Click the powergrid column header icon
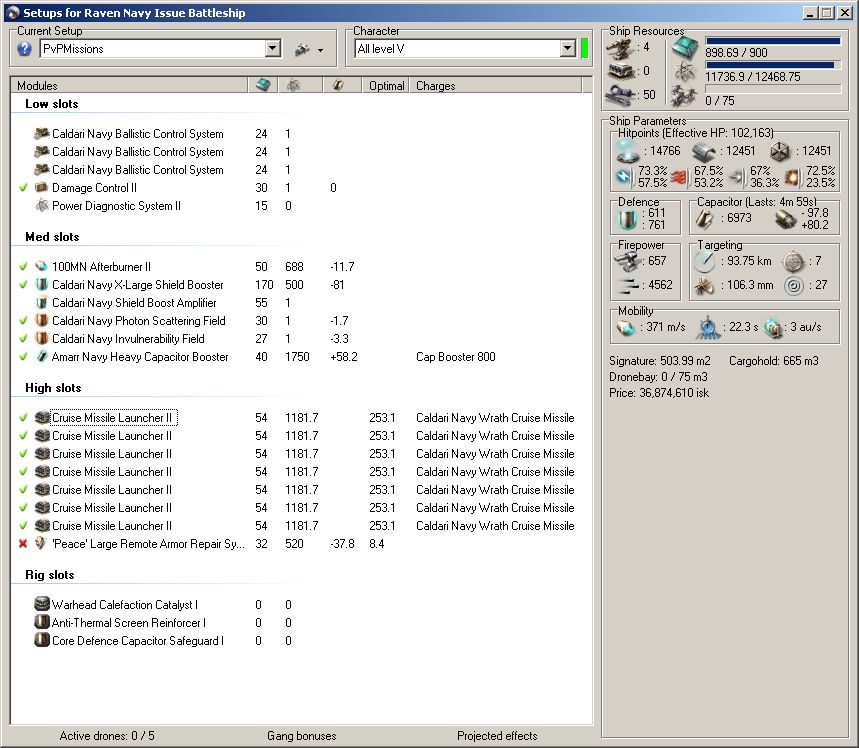Viewport: 859px width, 748px height. (x=291, y=86)
